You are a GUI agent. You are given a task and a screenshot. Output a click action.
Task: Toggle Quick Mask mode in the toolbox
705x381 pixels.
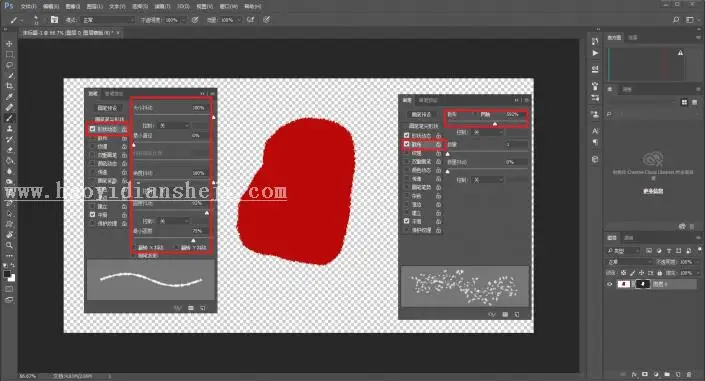coord(9,289)
